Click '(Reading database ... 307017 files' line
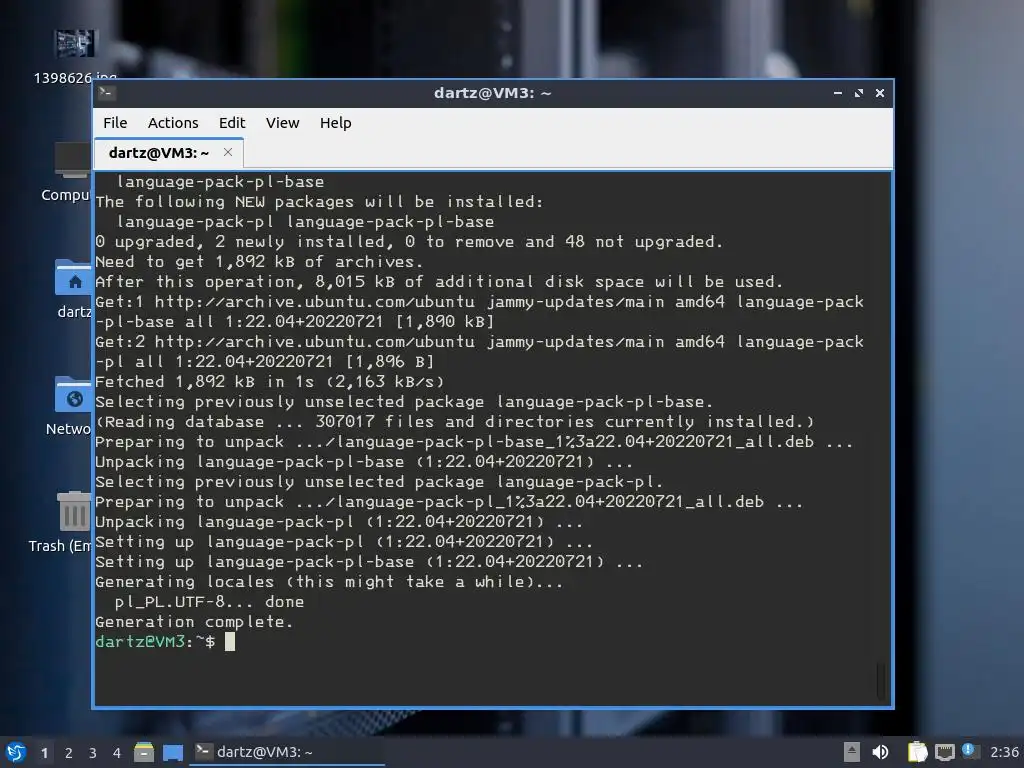The image size is (1024, 768). [455, 422]
